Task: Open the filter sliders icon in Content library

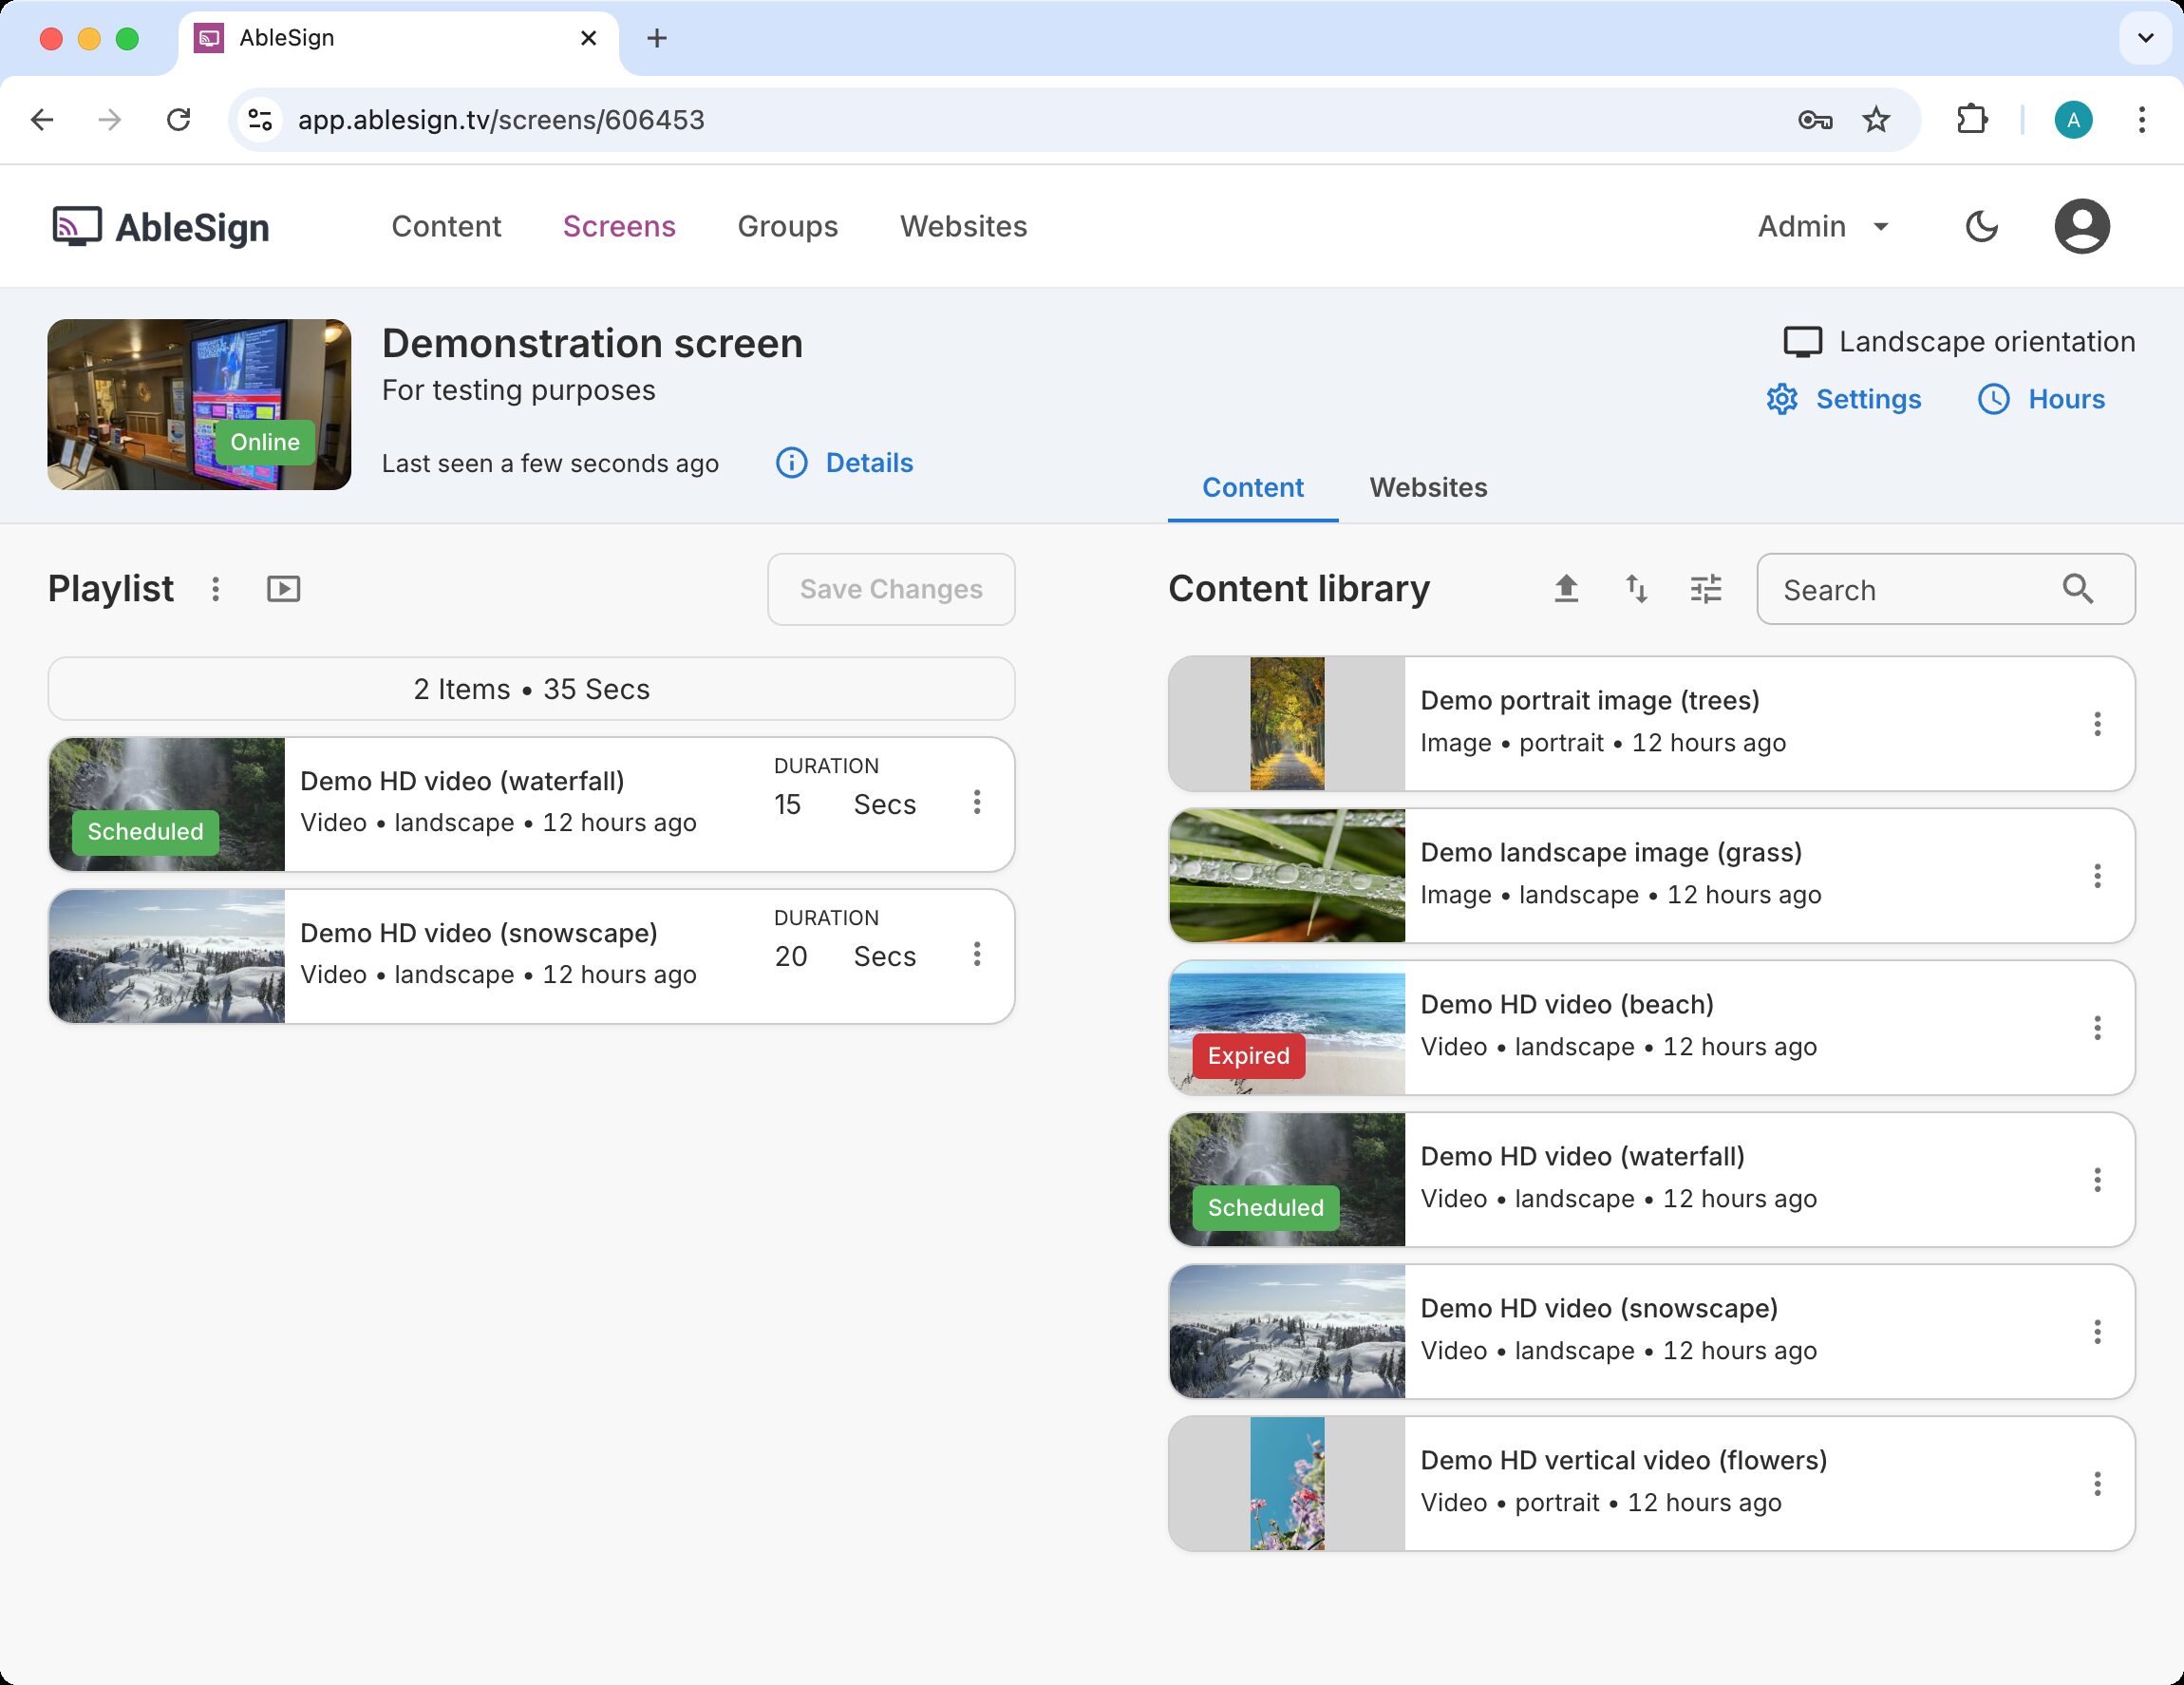Action: [1706, 589]
